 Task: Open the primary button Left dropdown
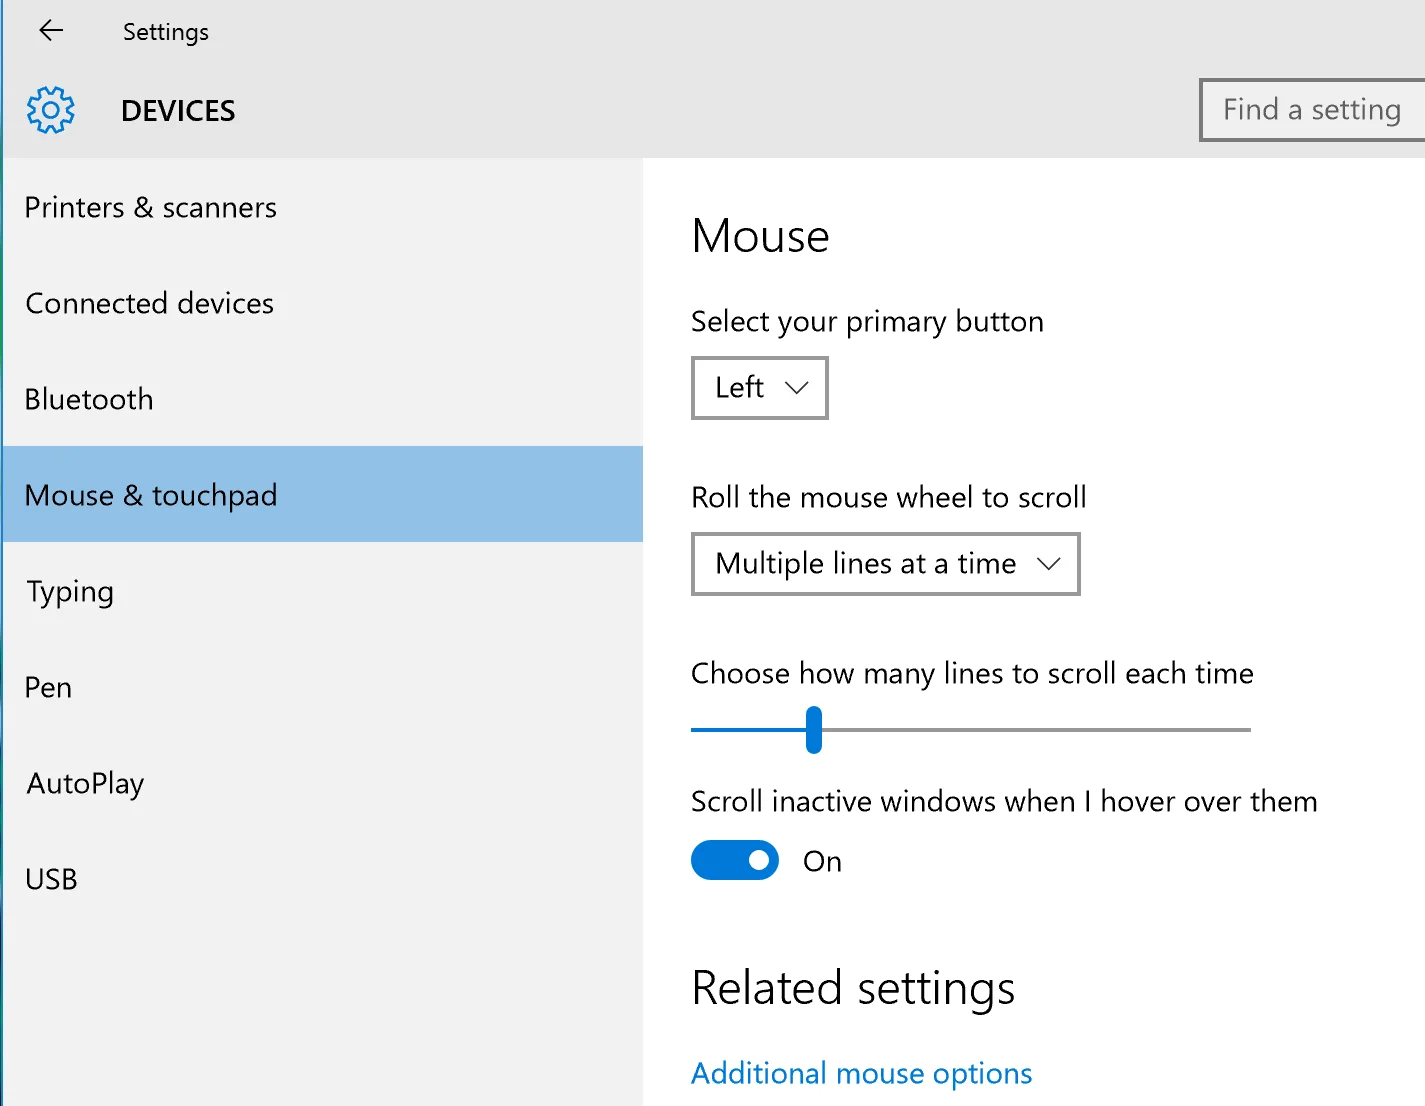pyautogui.click(x=760, y=388)
